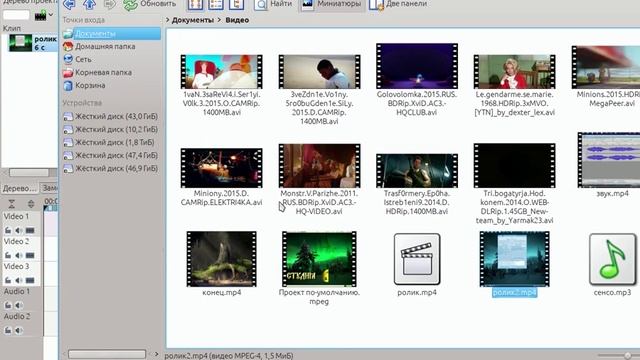The width and height of the screenshot is (640, 360).
Task: Select Golovolomka.2015 video thumbnail
Action: click(x=417, y=66)
